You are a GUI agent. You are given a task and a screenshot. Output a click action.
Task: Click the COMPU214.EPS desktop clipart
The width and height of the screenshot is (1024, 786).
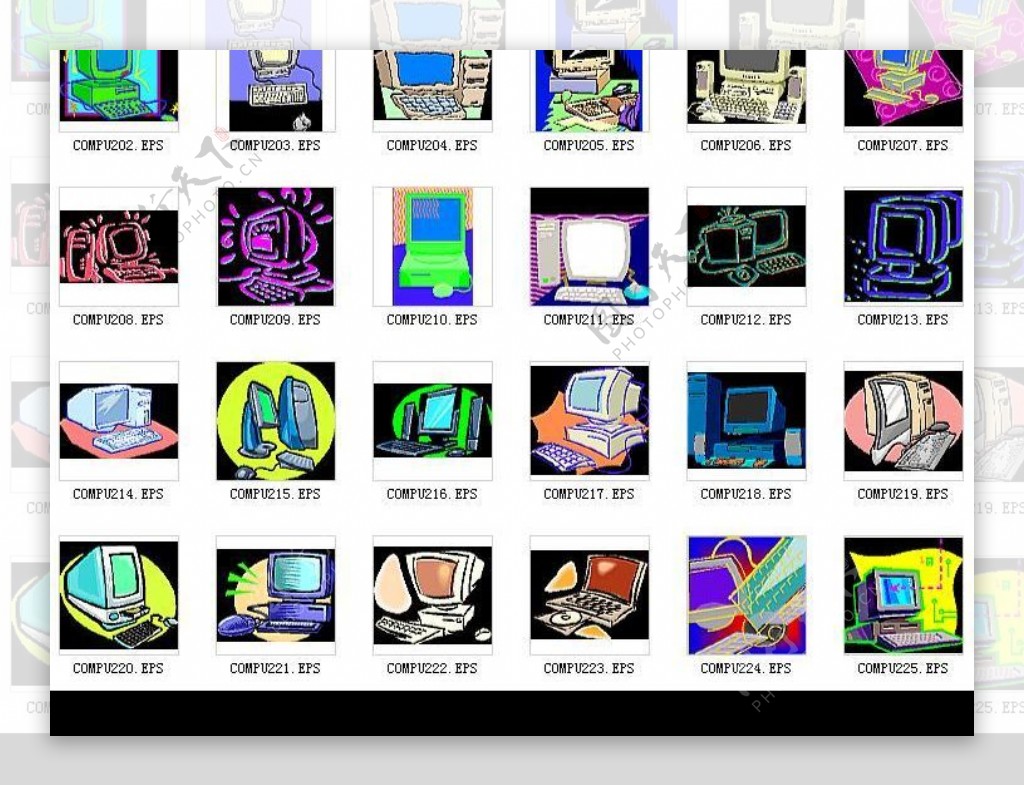click(x=118, y=420)
